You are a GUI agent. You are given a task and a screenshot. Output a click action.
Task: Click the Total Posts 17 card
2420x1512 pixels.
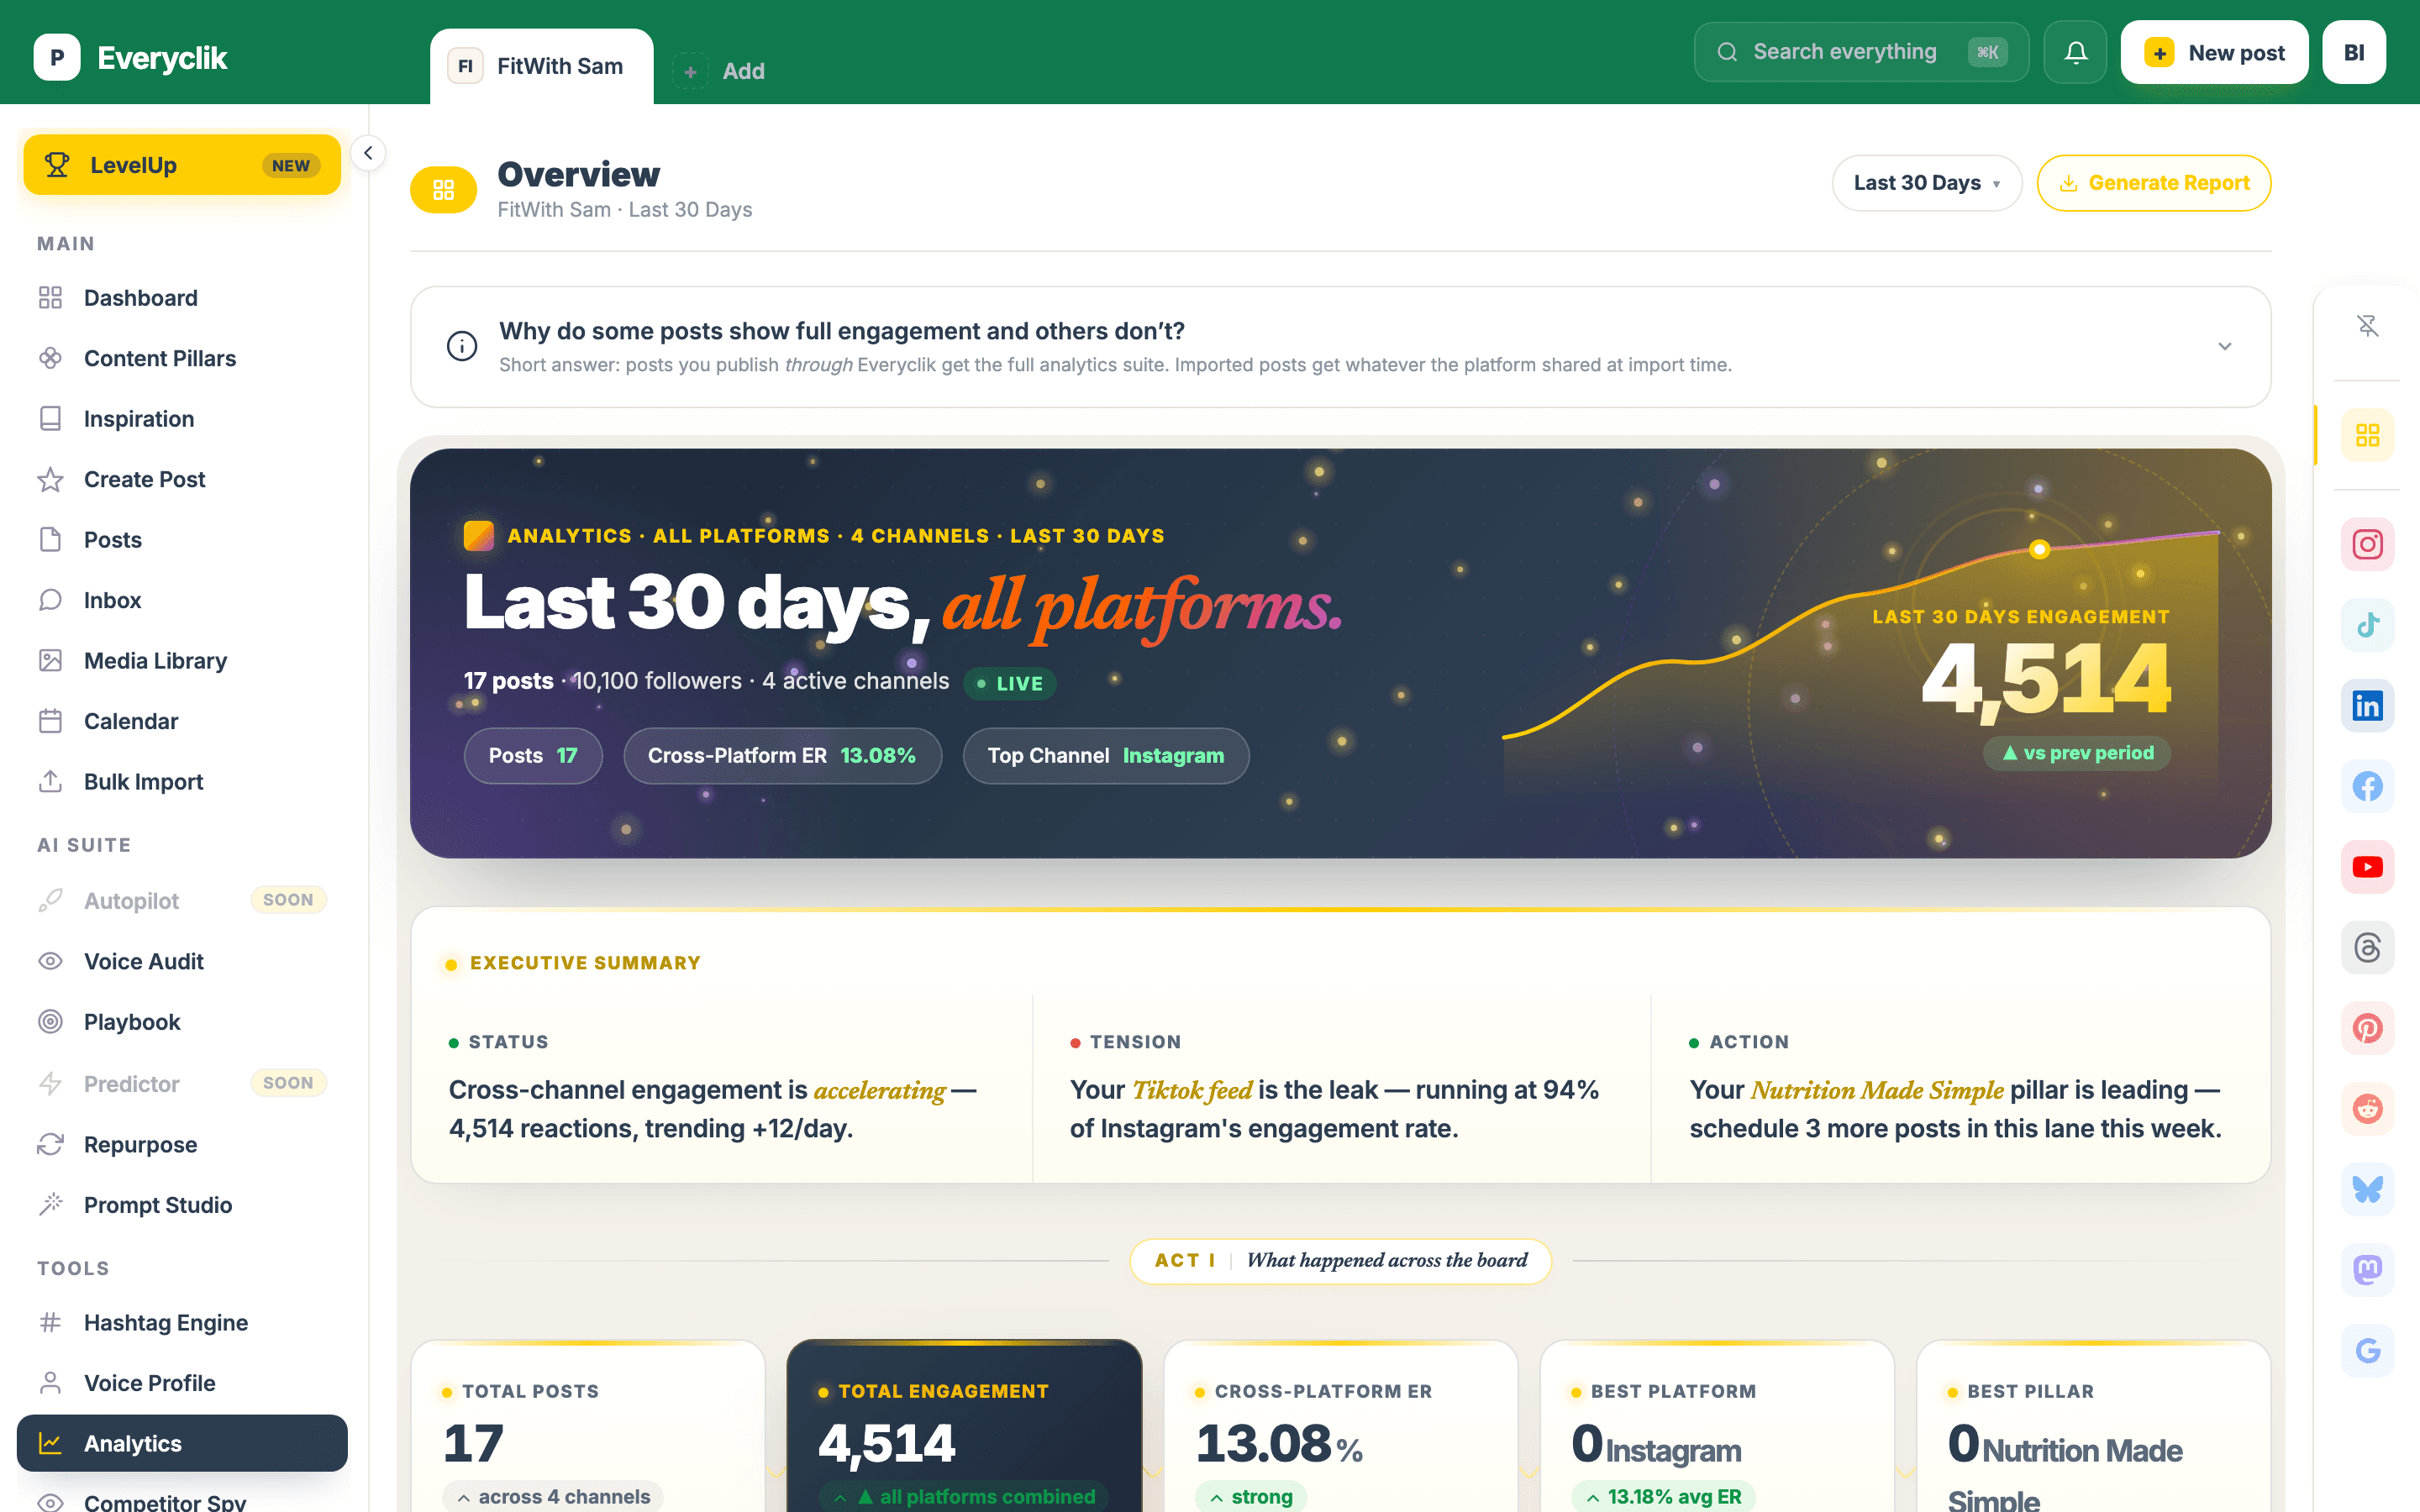[588, 1426]
